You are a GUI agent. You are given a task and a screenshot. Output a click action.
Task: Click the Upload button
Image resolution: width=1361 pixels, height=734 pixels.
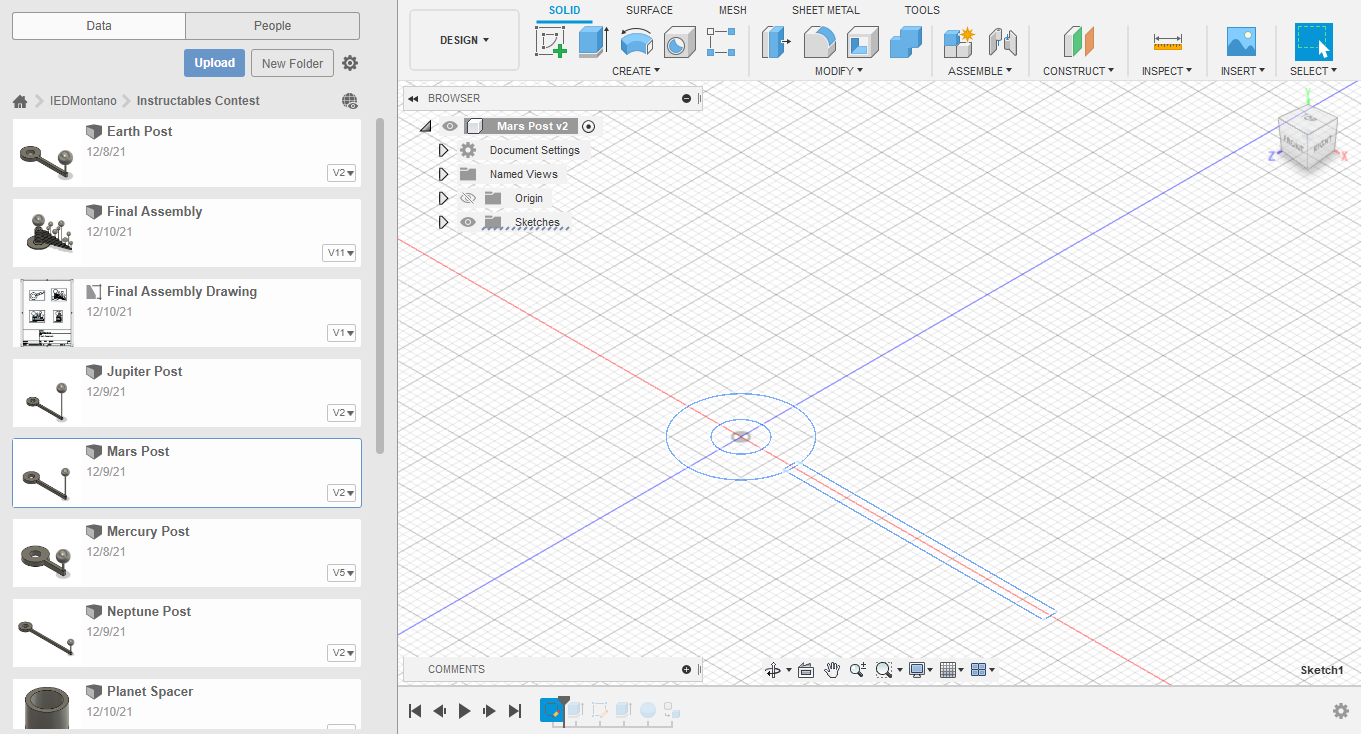[x=214, y=63]
